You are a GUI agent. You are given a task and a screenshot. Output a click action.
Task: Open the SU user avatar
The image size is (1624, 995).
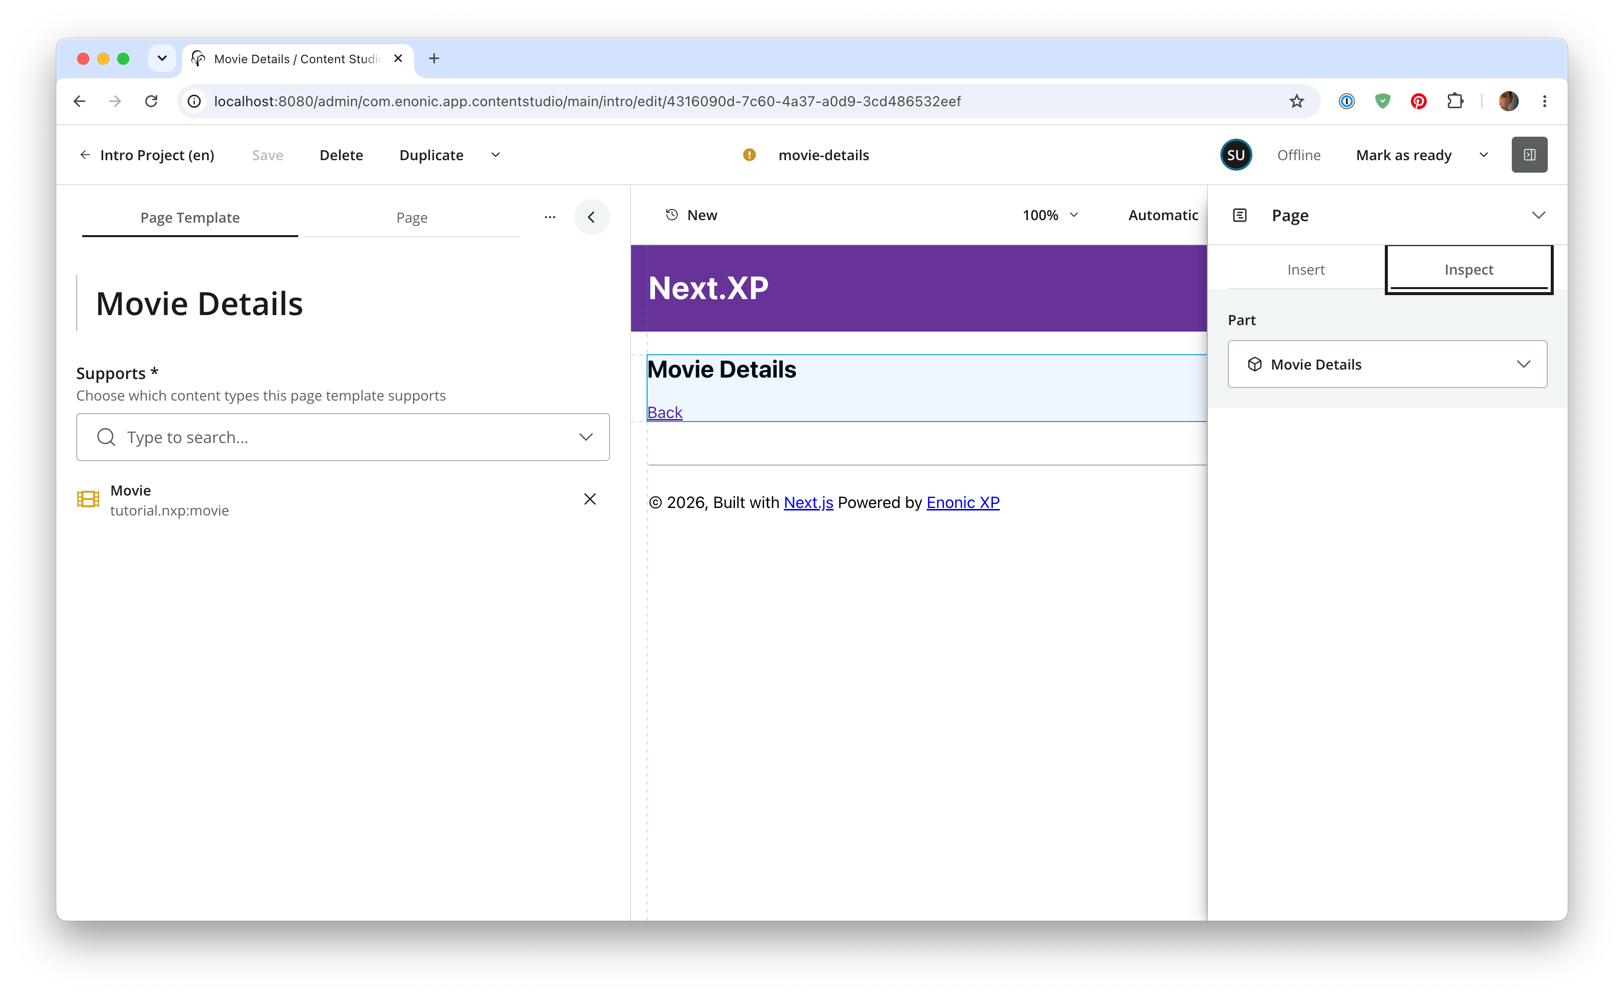1236,155
